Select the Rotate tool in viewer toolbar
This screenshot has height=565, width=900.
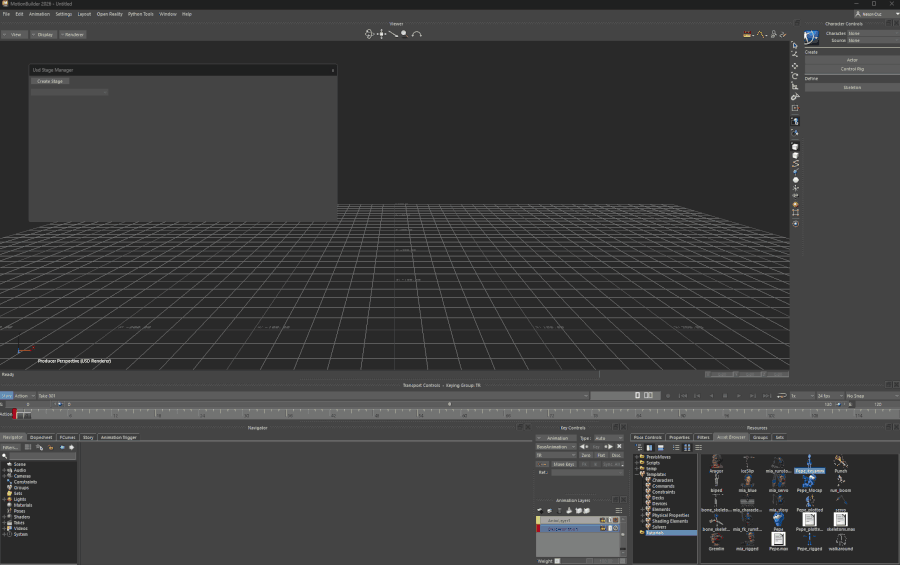click(795, 76)
